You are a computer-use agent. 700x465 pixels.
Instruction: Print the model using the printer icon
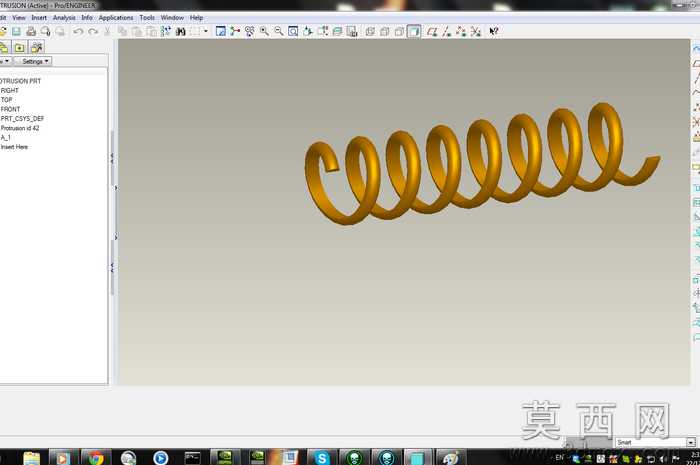(31, 31)
